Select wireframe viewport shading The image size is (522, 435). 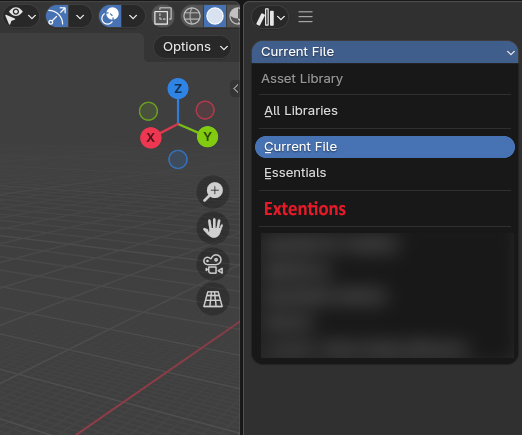pos(192,16)
